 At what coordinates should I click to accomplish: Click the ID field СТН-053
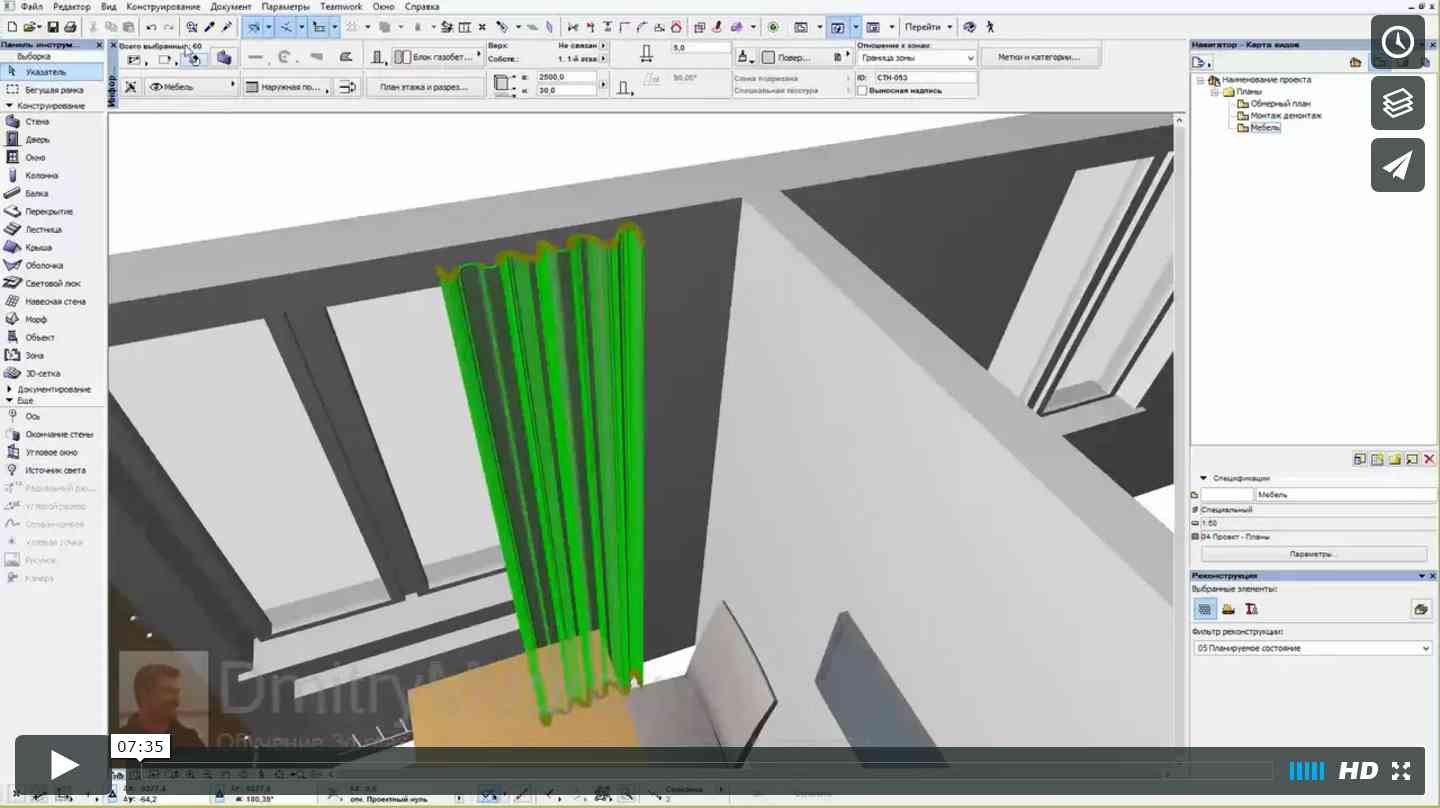pos(925,77)
